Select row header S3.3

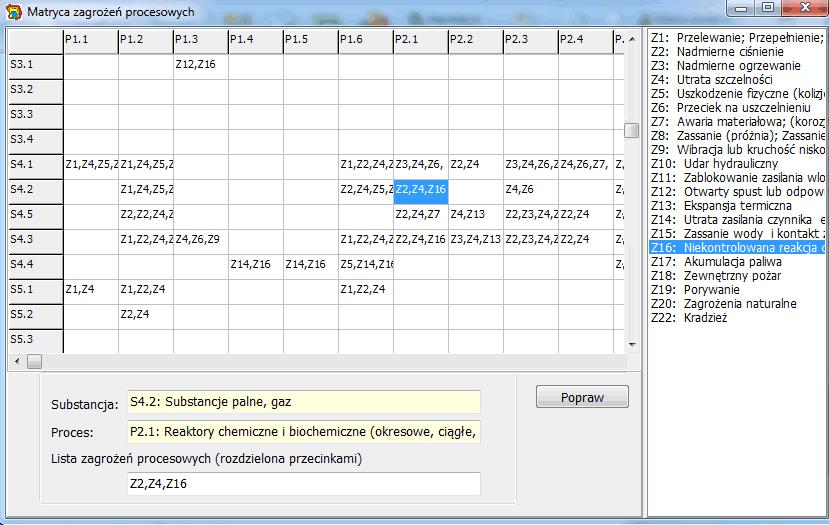click(x=36, y=116)
